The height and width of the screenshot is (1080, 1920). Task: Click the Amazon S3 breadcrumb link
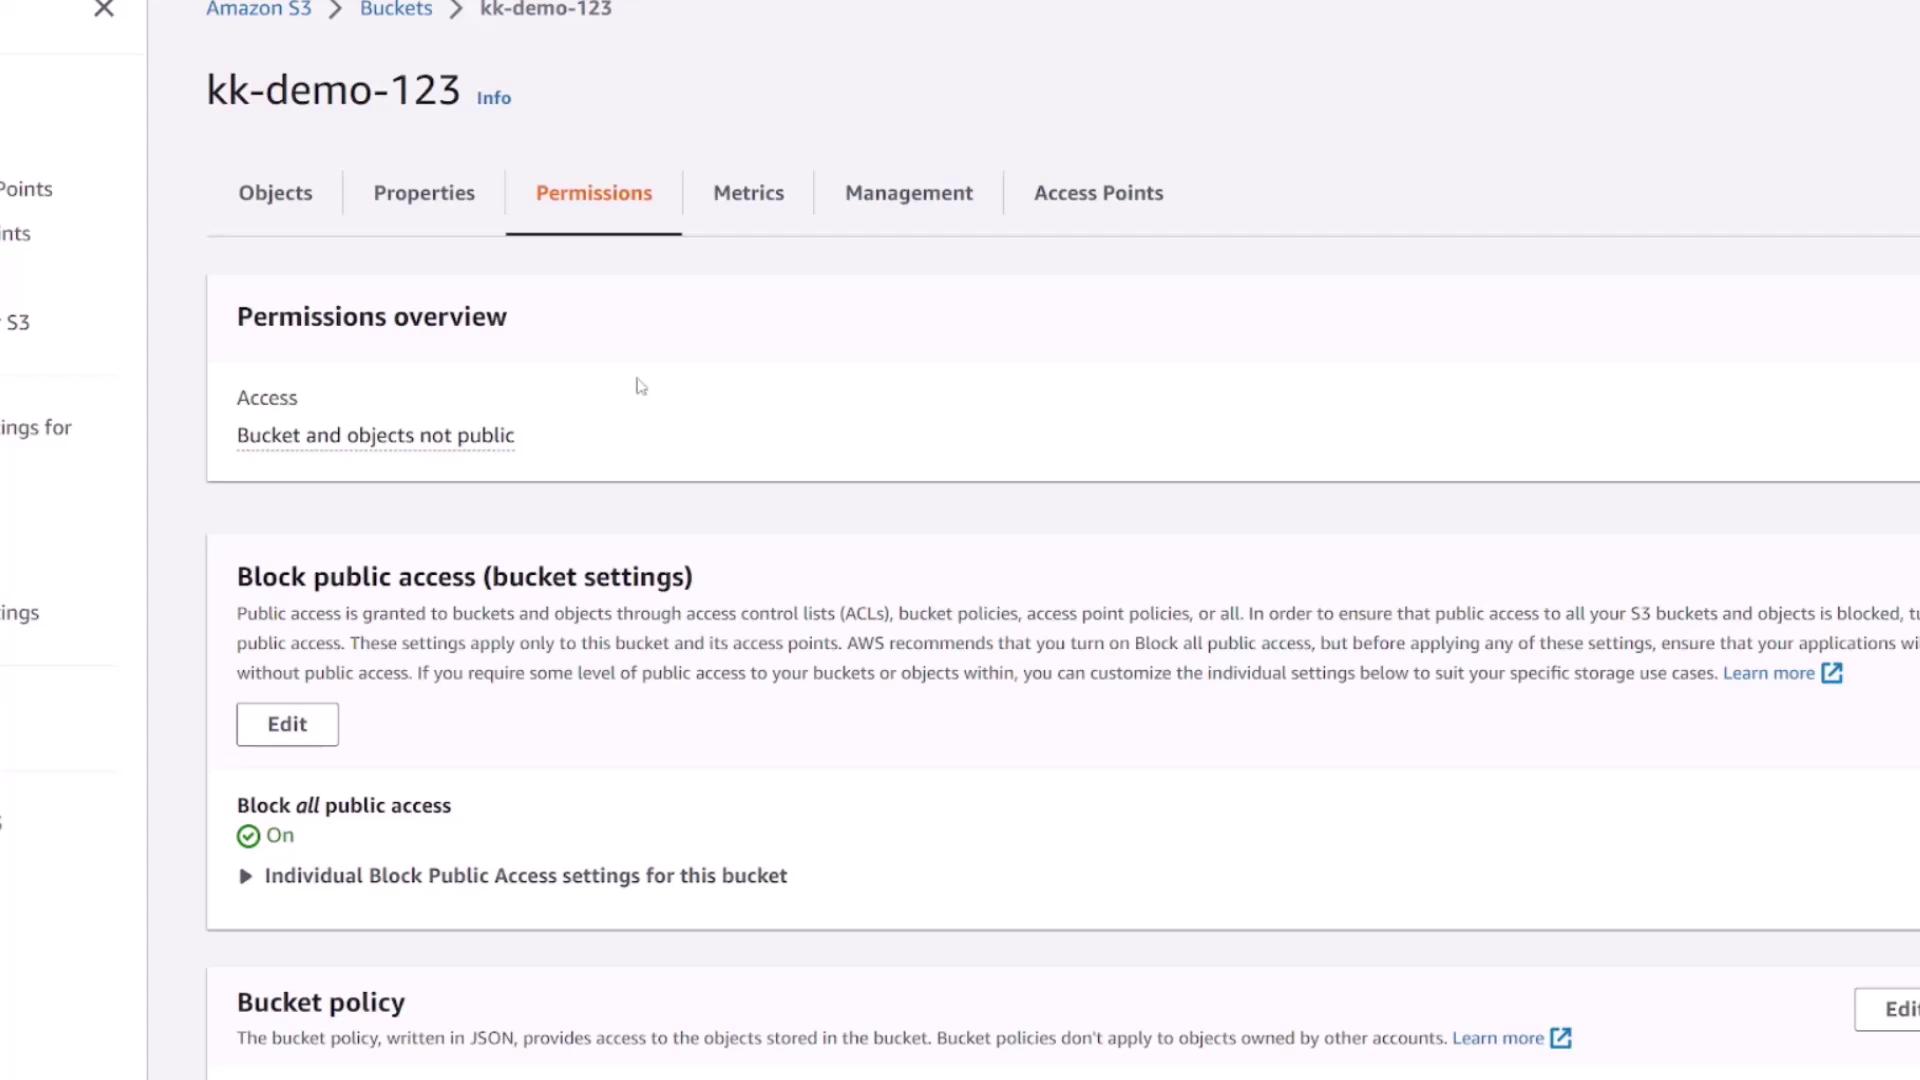click(259, 9)
